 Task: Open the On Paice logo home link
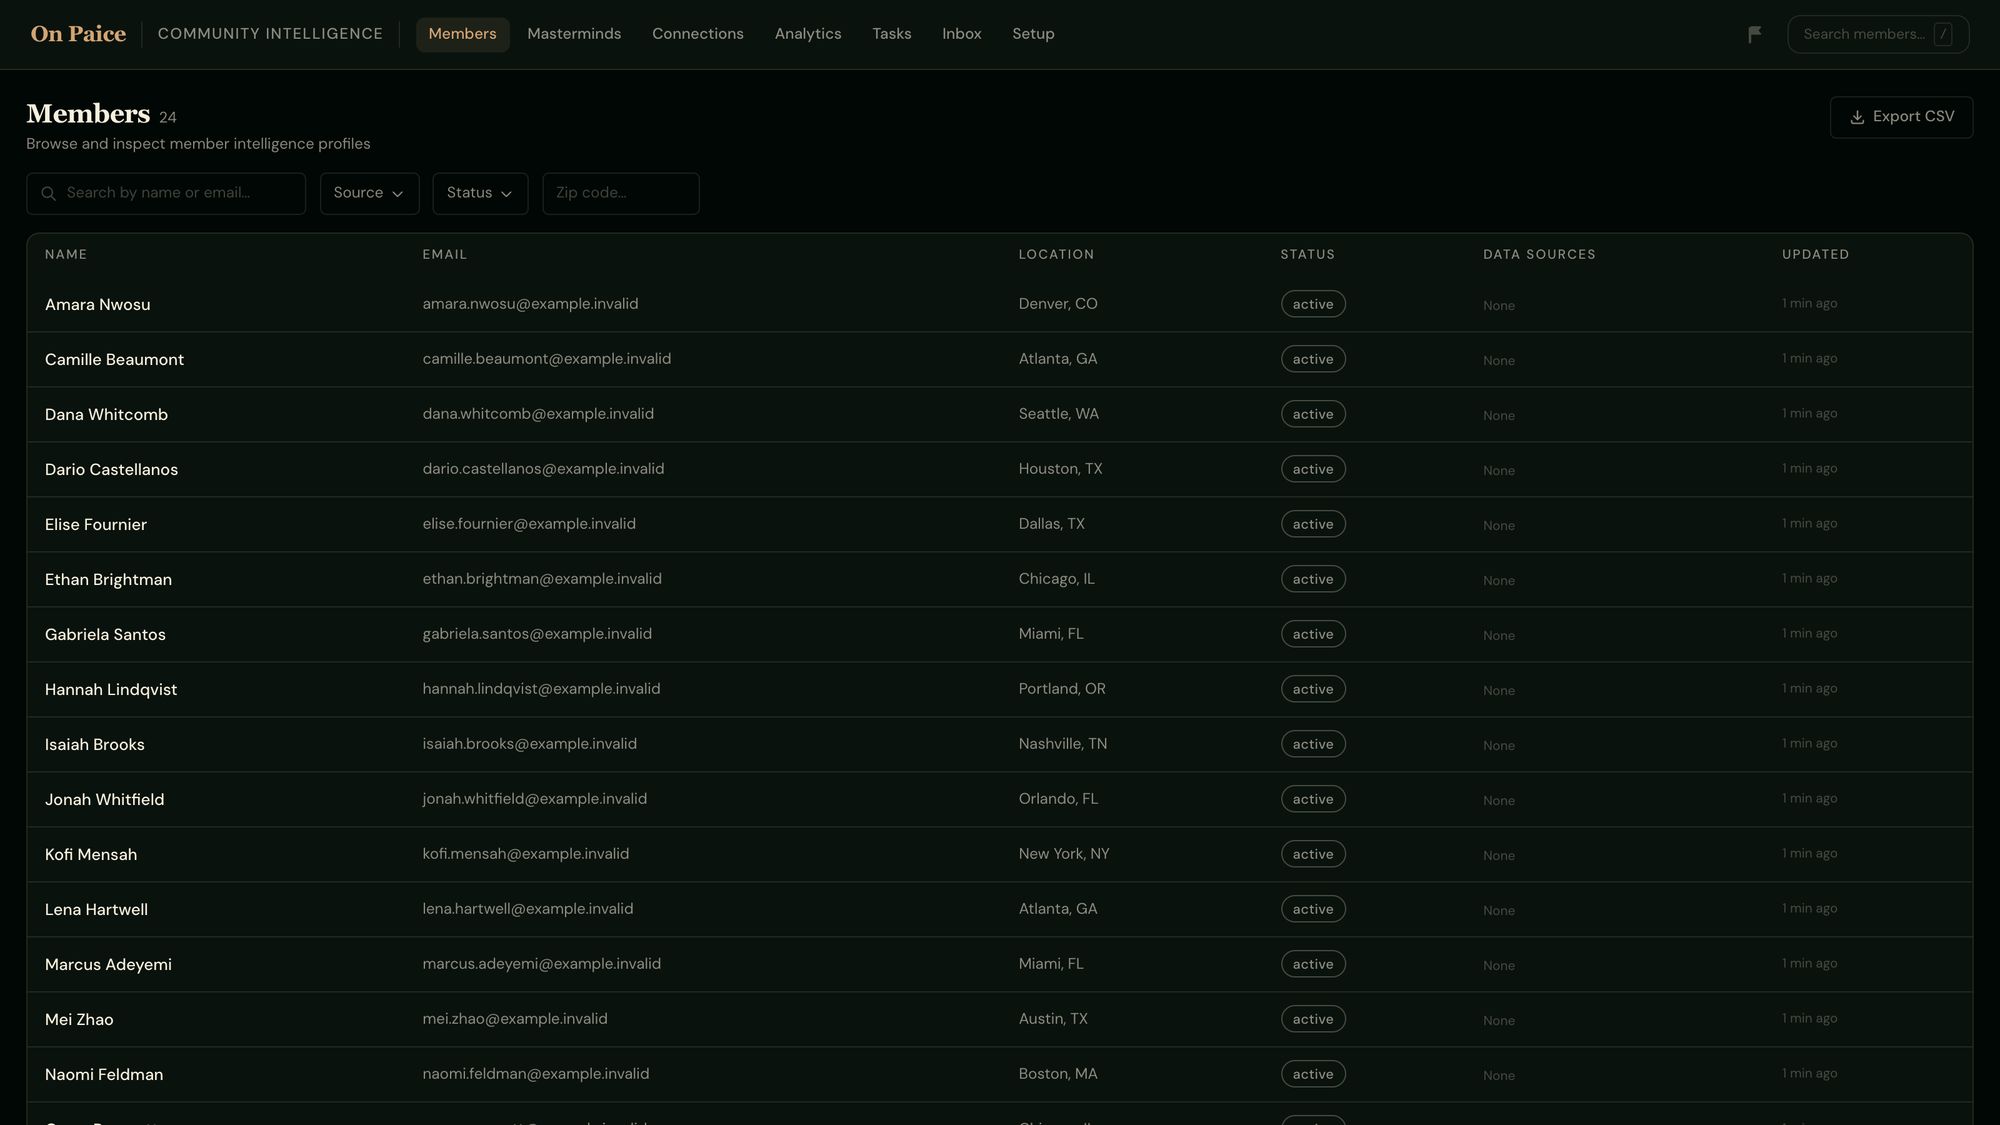tap(78, 34)
